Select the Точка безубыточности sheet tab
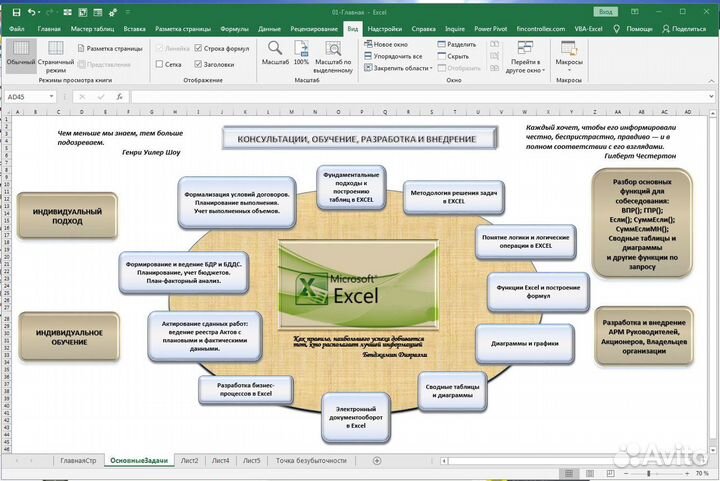 tap(311, 460)
